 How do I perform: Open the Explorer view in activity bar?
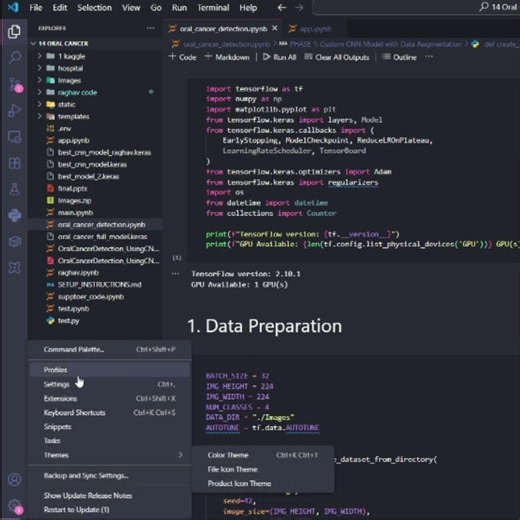(14, 32)
